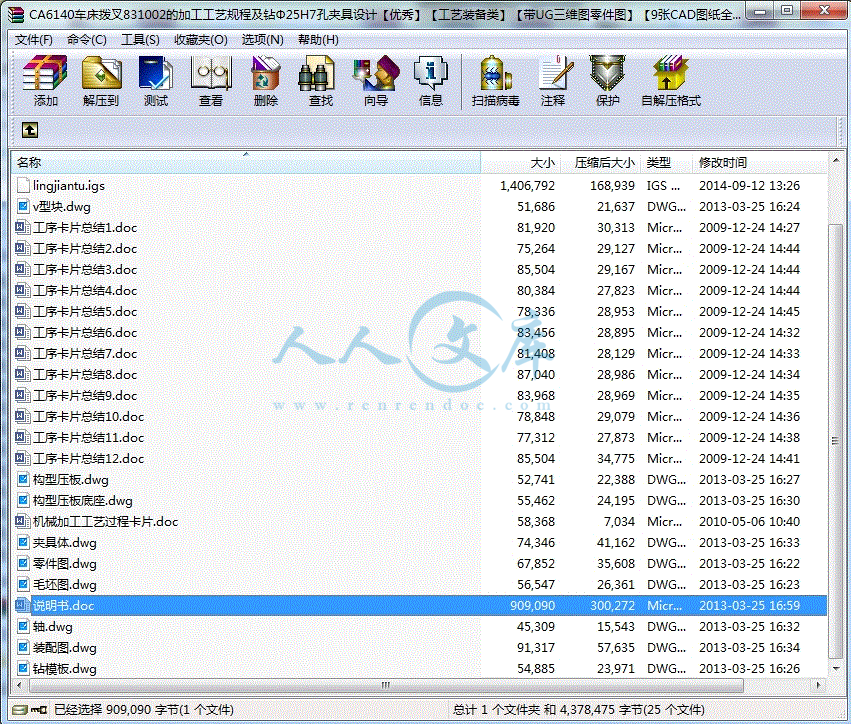
Task: Select the icon of 机械加工工艺过程卡片.doc
Action: tap(23, 521)
